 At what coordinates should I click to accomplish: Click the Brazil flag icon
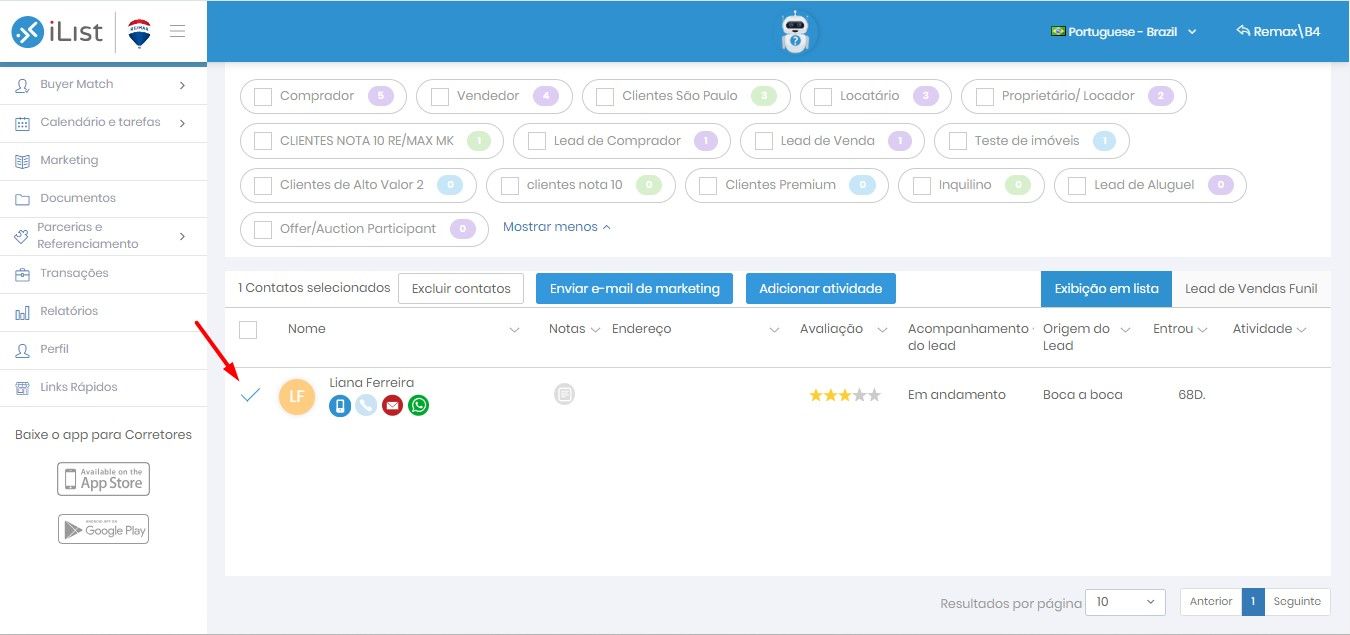click(1057, 32)
